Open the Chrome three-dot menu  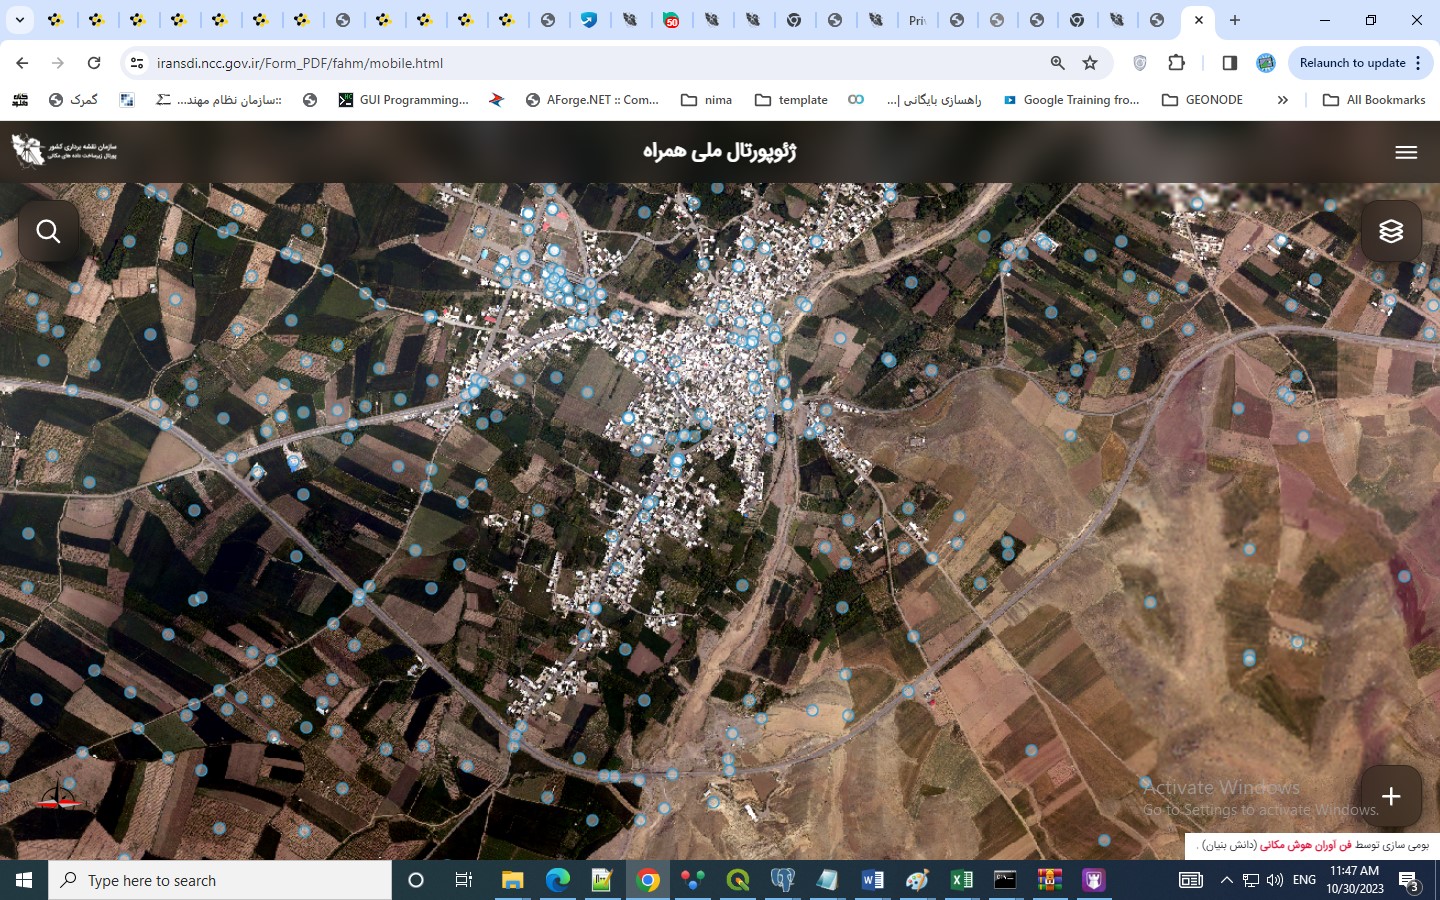1418,63
